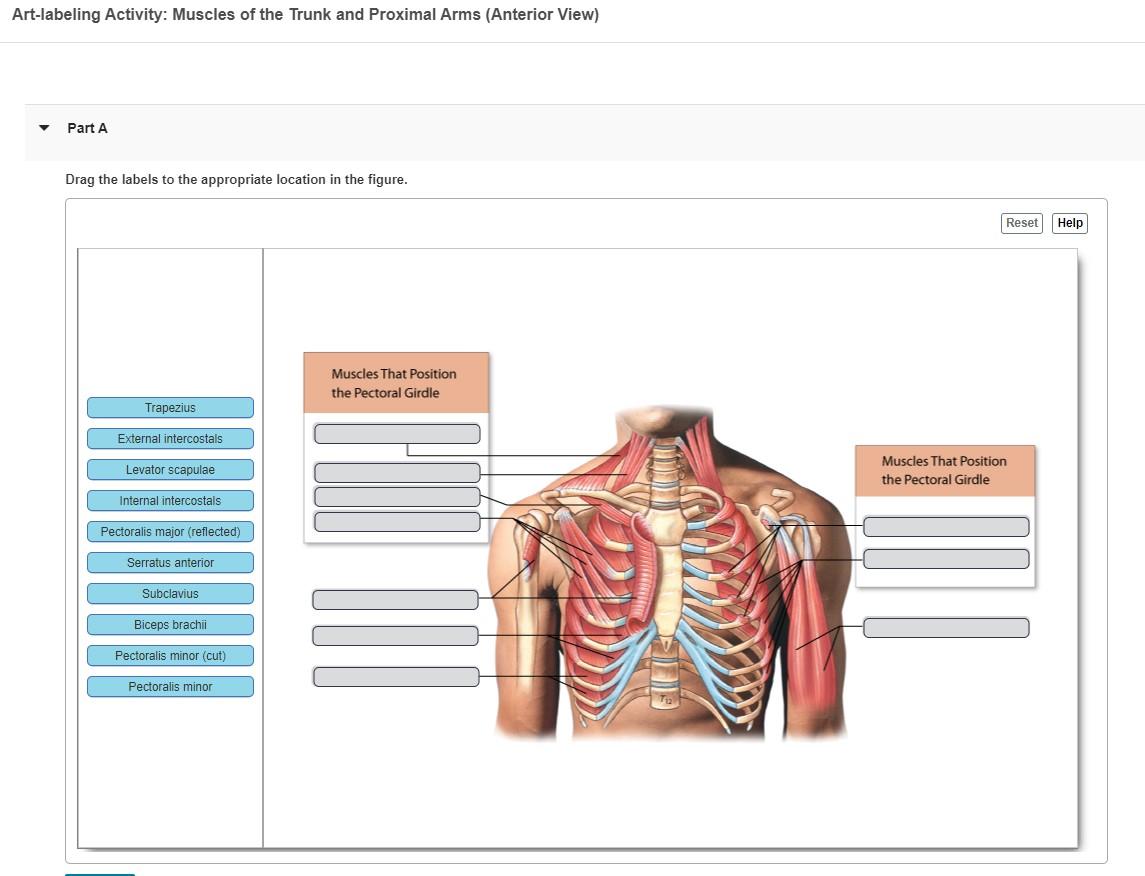1145x876 pixels.
Task: Select the Internal intercostals label
Action: [170, 500]
